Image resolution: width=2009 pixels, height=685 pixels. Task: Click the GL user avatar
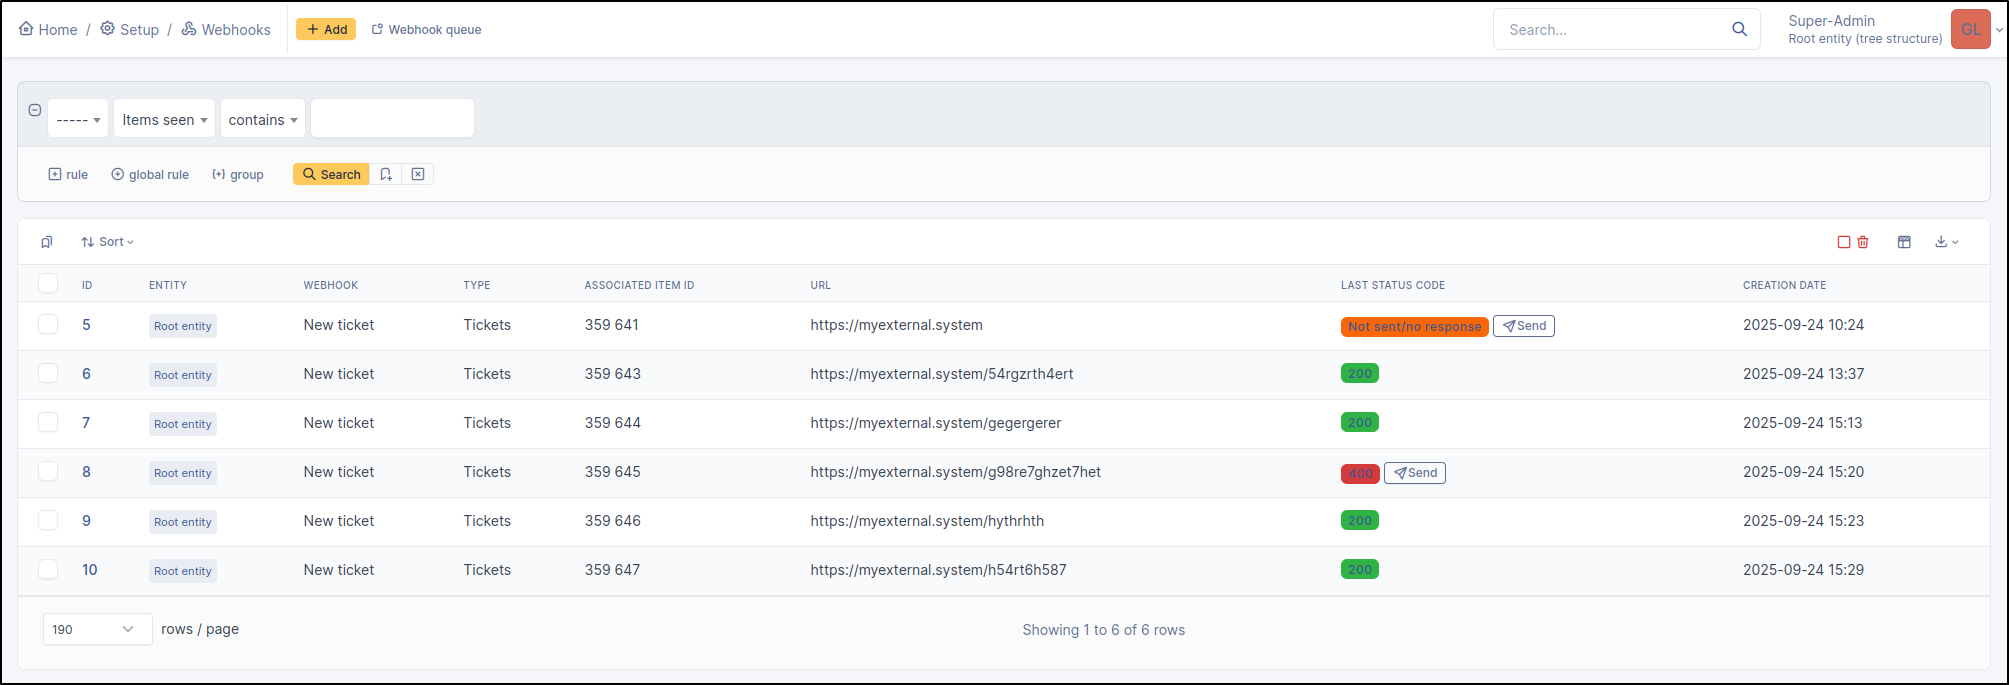point(1970,29)
